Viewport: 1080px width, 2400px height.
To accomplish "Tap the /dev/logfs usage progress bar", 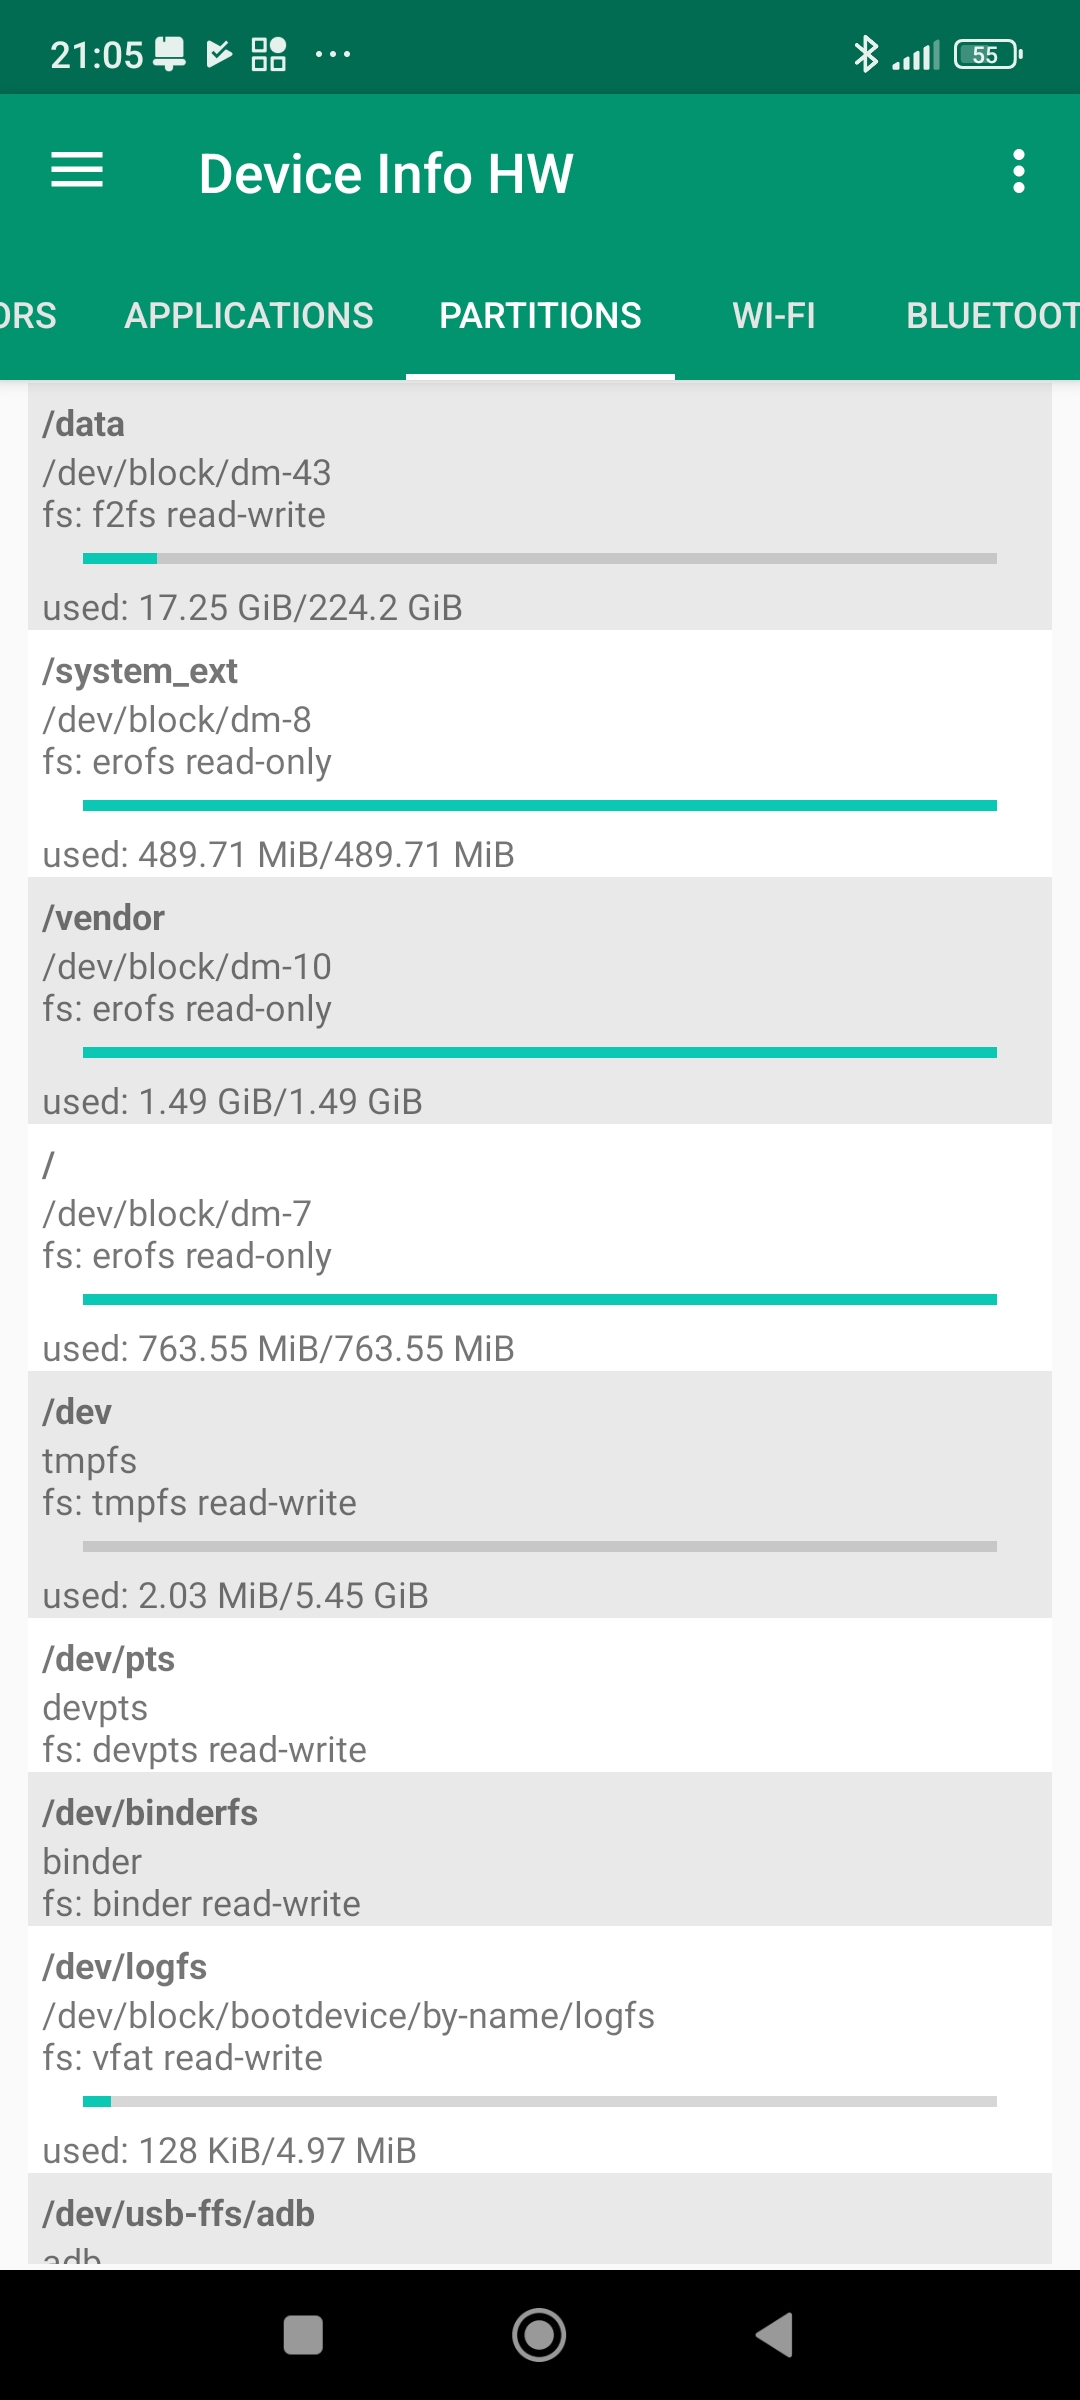I will [x=540, y=2101].
